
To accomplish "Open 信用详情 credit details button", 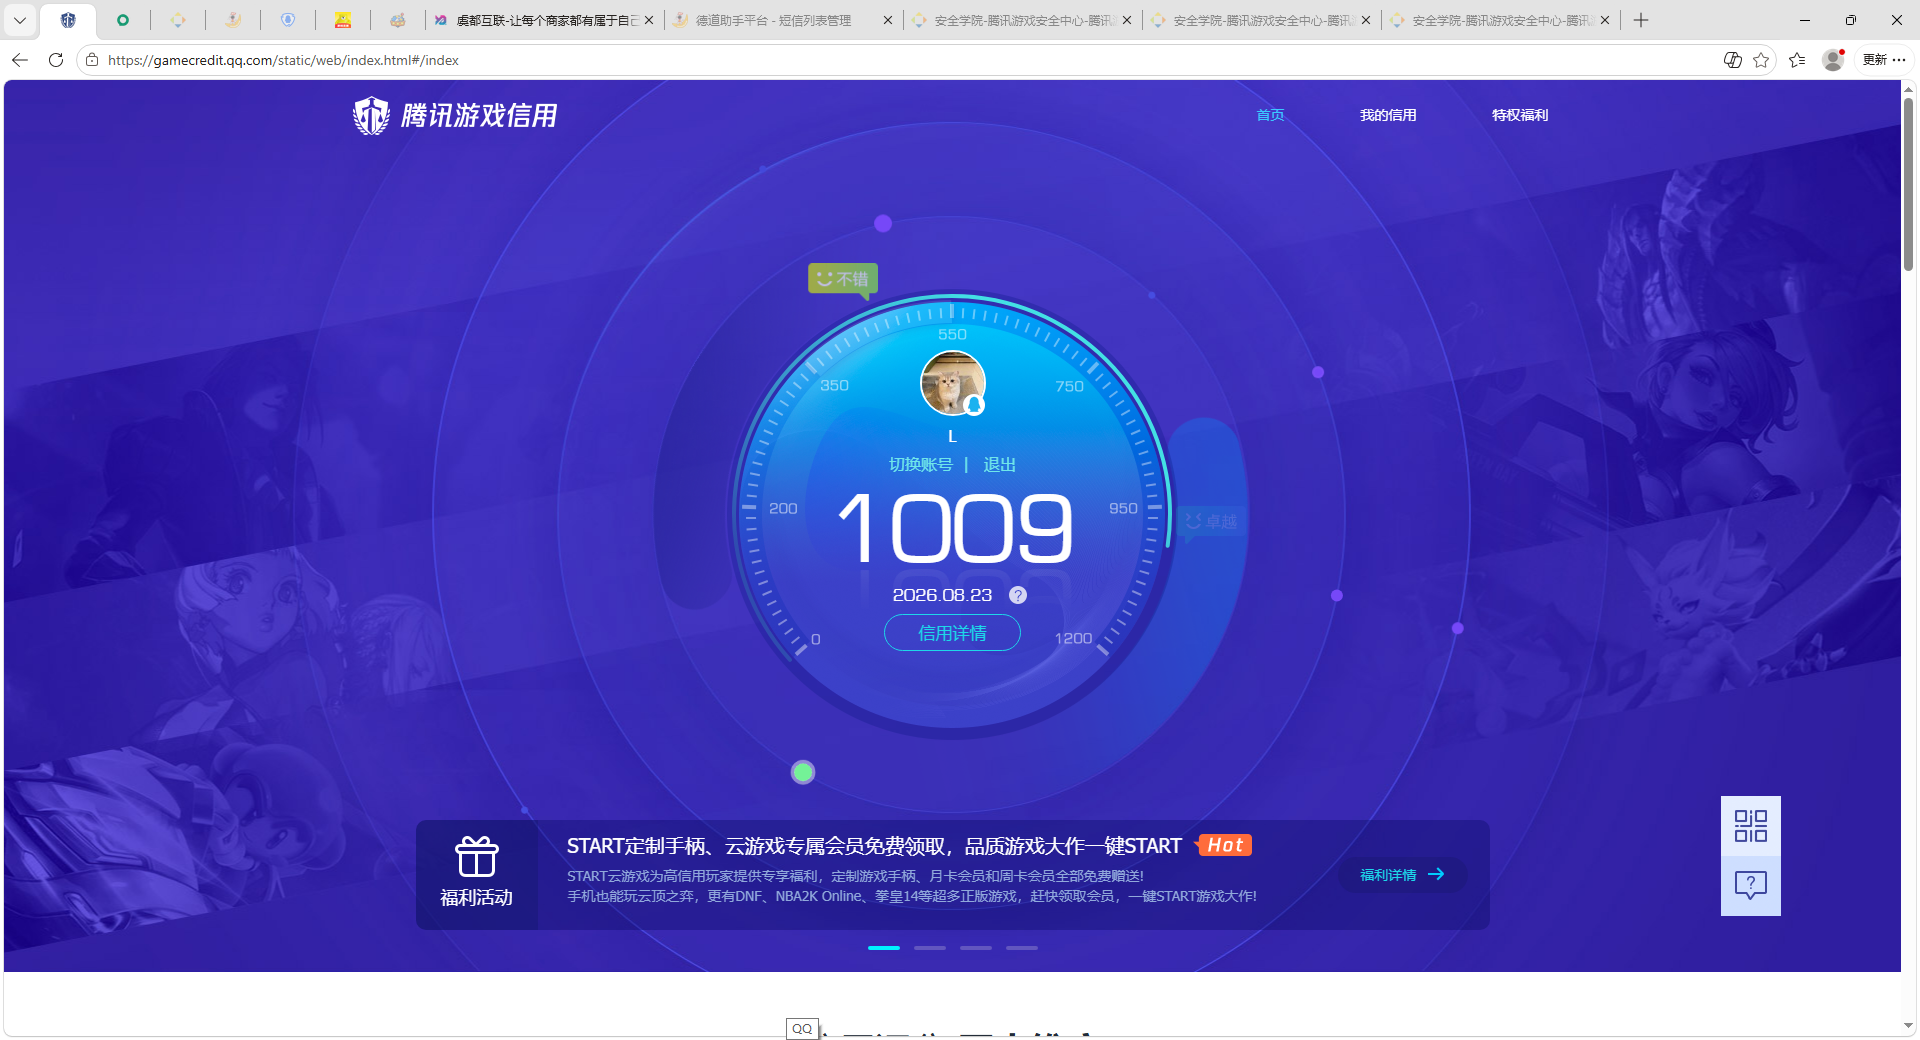I will (x=952, y=633).
